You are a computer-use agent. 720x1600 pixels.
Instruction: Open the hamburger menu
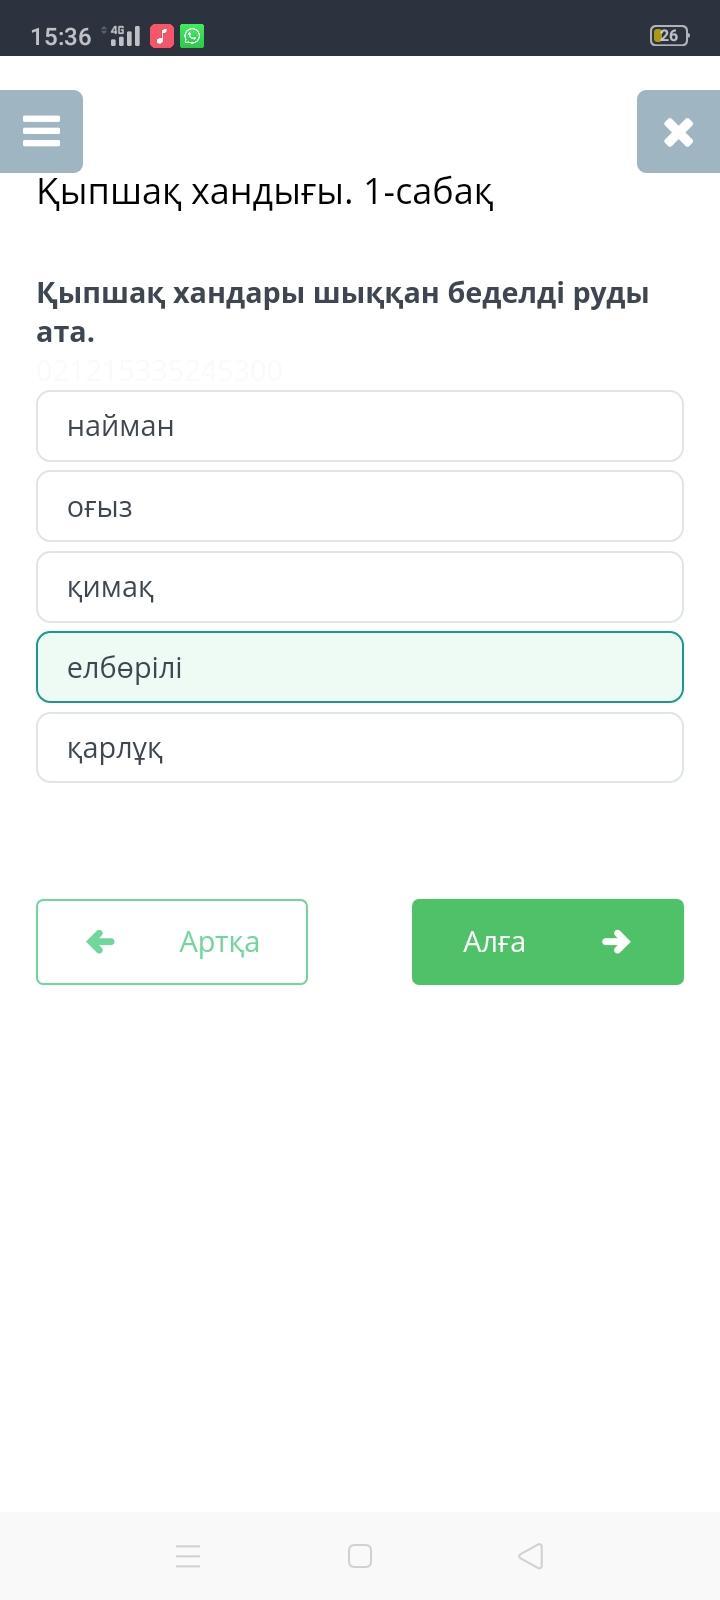coord(41,131)
